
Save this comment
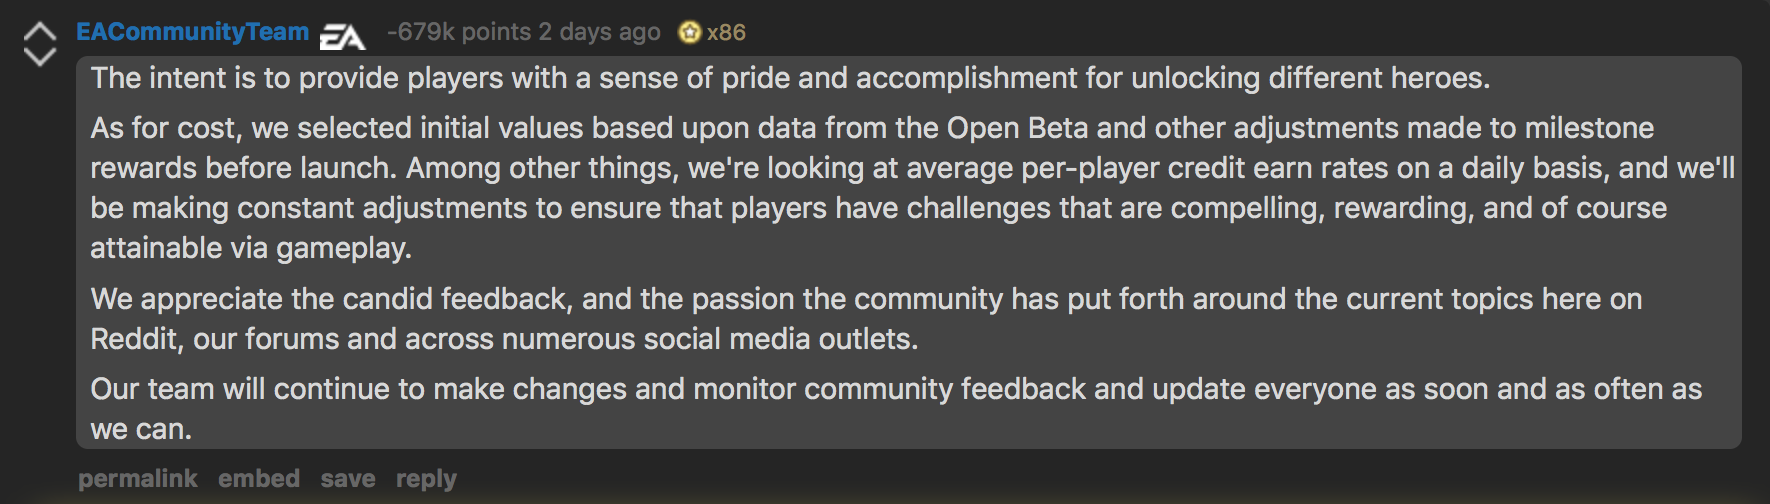(x=348, y=479)
